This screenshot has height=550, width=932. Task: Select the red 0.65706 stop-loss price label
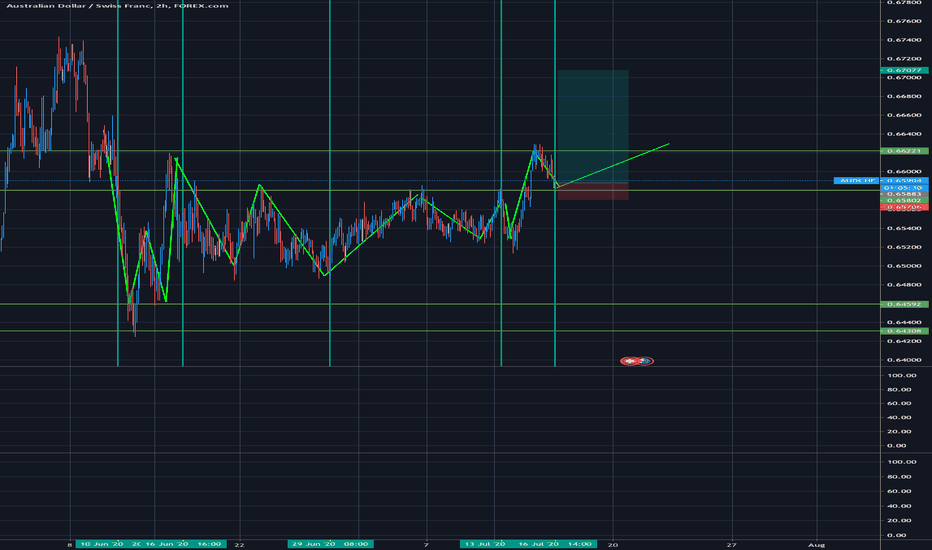tap(904, 207)
